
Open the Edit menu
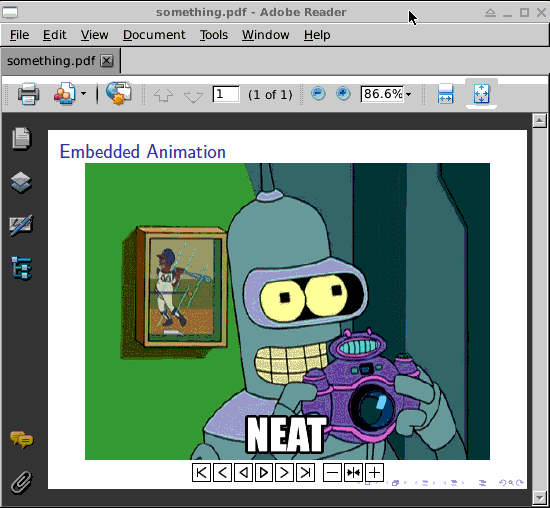point(54,35)
